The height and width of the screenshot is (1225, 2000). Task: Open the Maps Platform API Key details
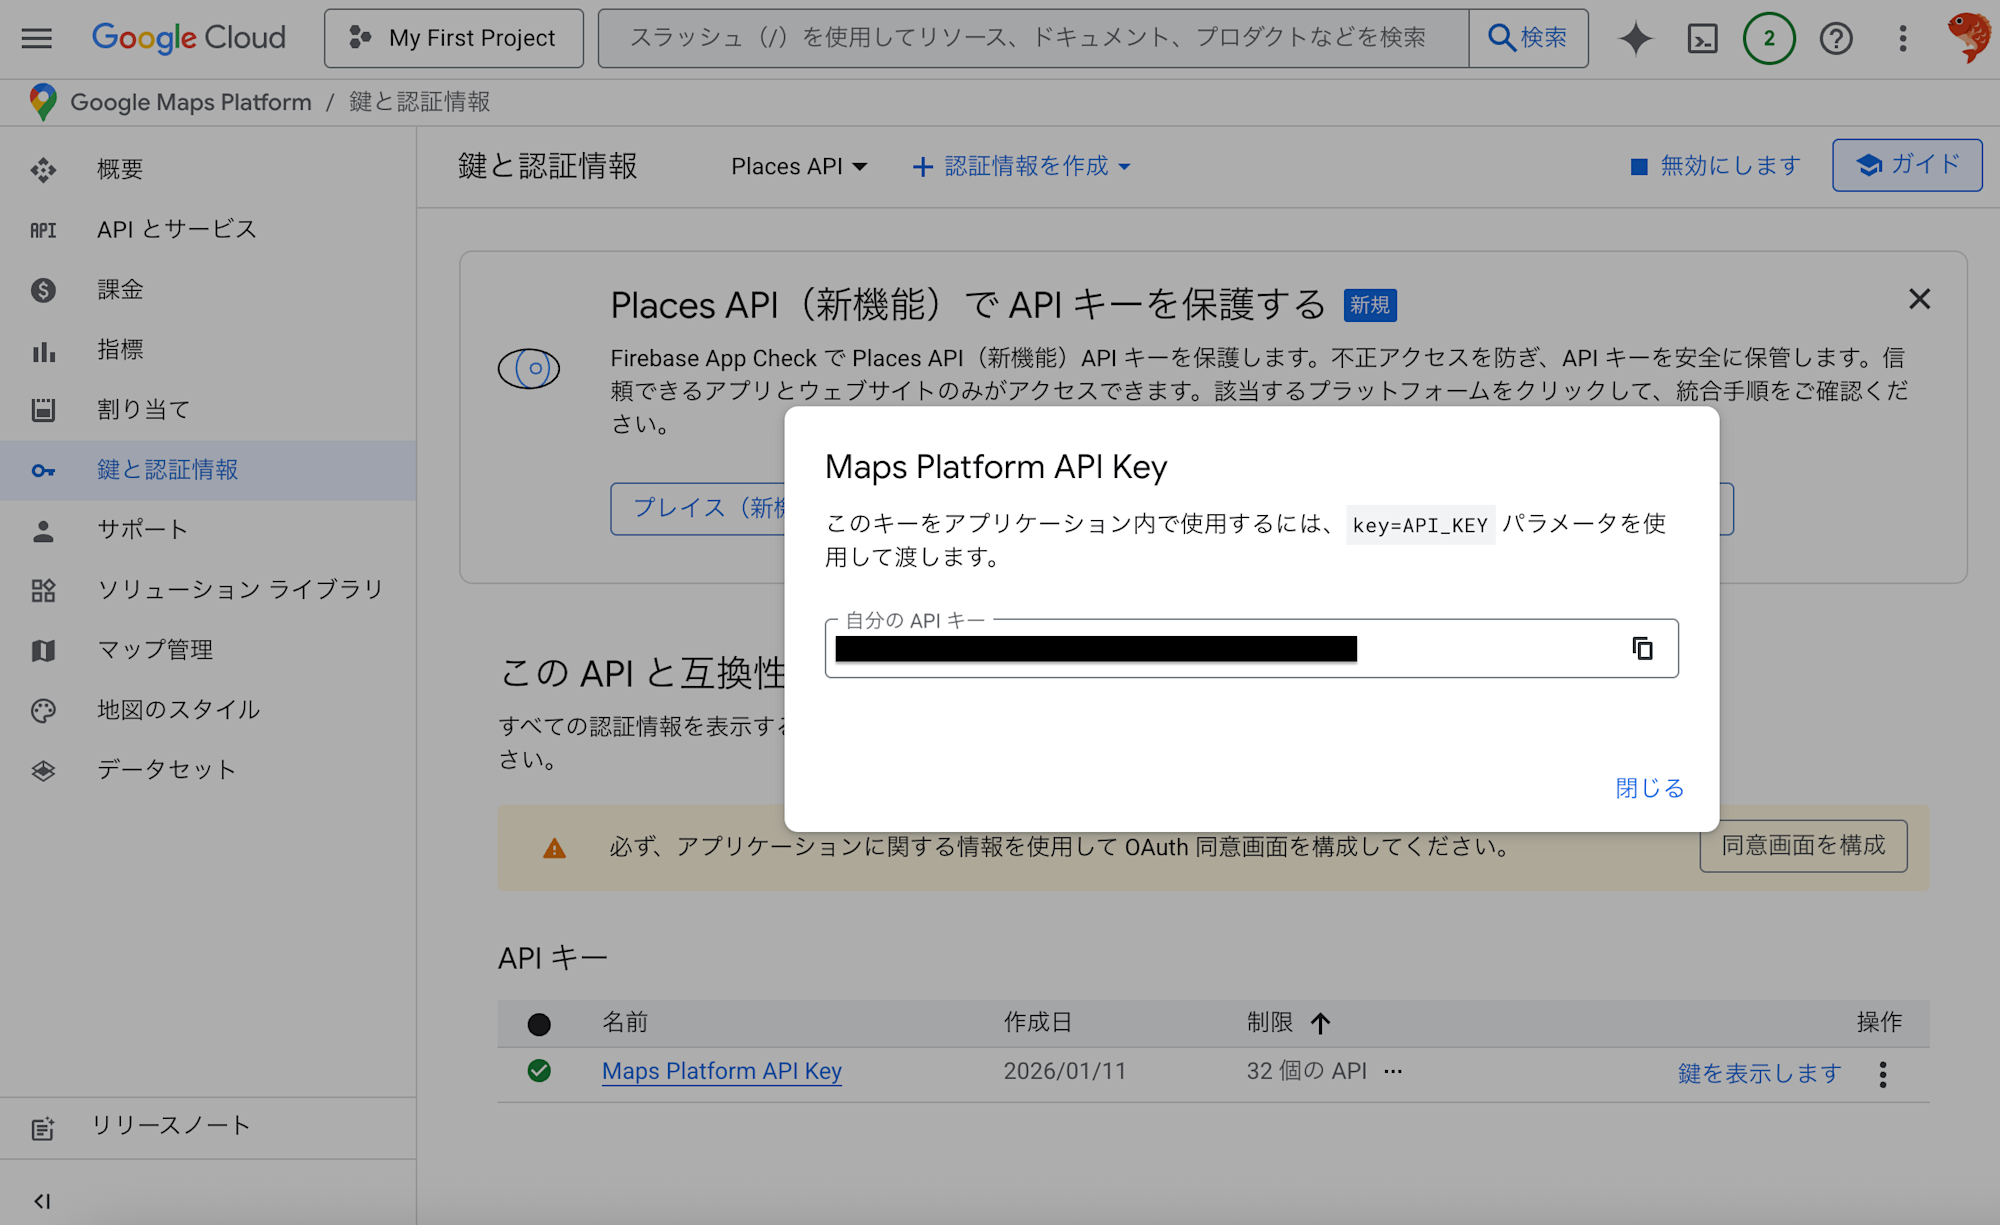coord(721,1071)
